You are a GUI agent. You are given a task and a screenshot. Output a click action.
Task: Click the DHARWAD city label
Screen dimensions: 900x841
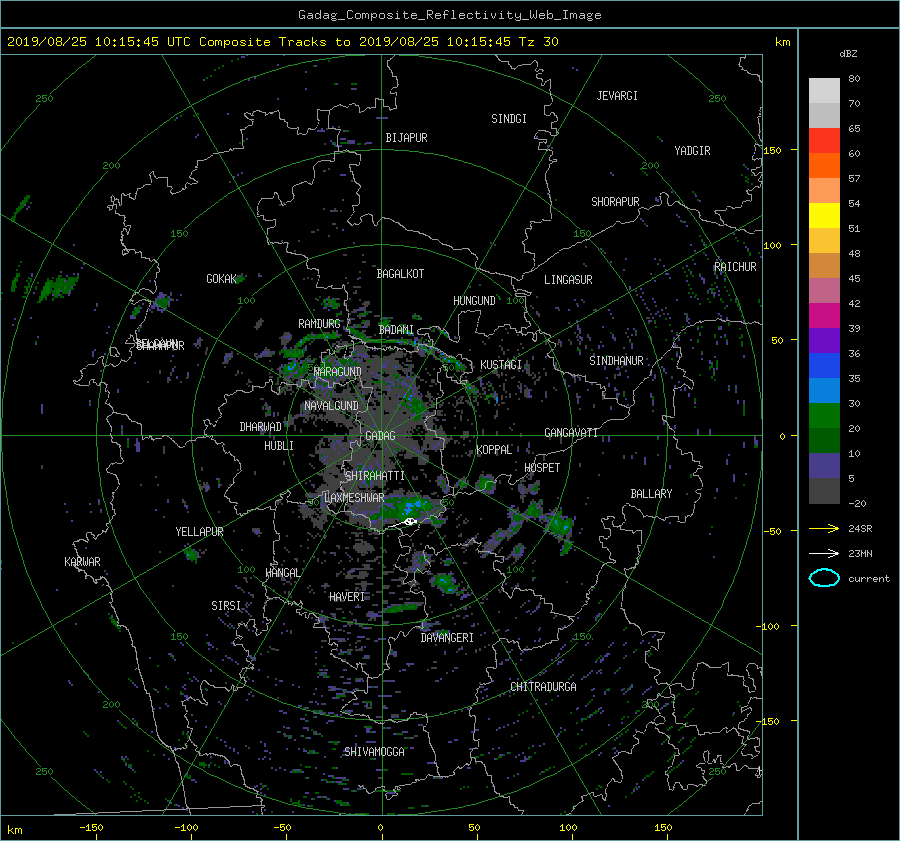tap(261, 427)
